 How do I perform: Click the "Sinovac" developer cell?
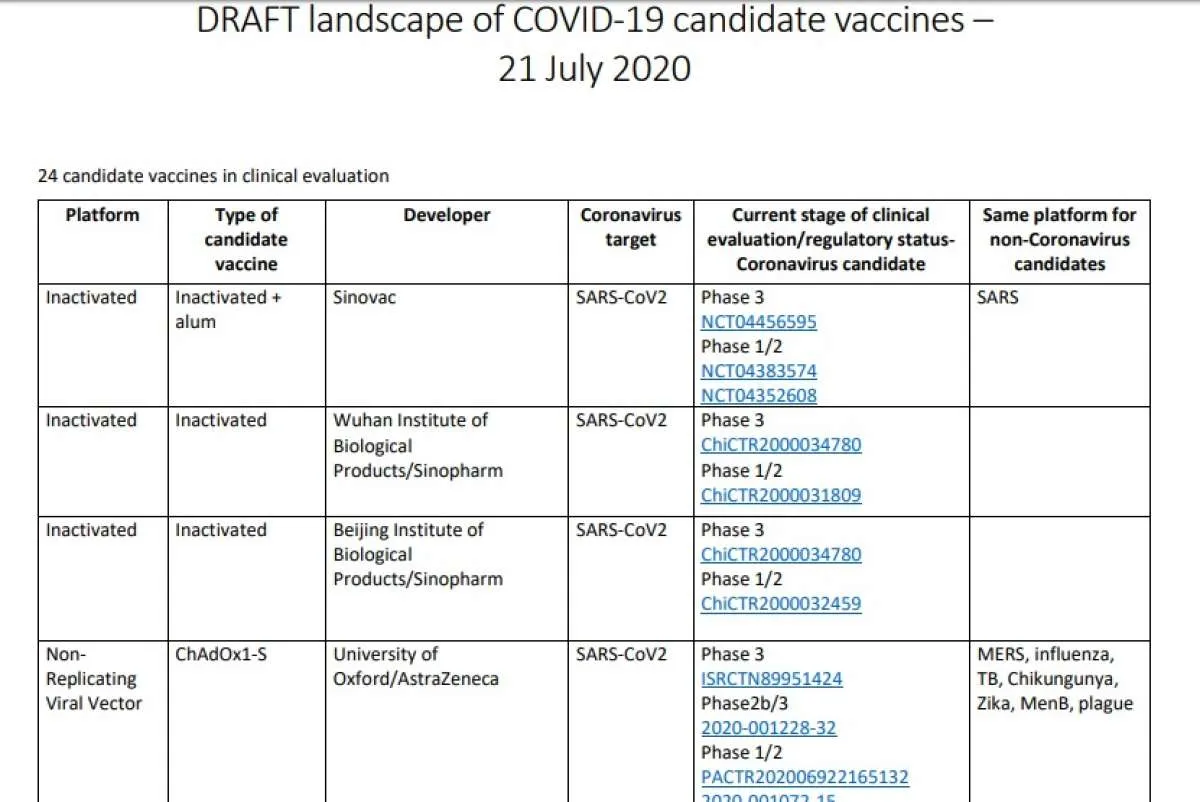click(x=364, y=298)
